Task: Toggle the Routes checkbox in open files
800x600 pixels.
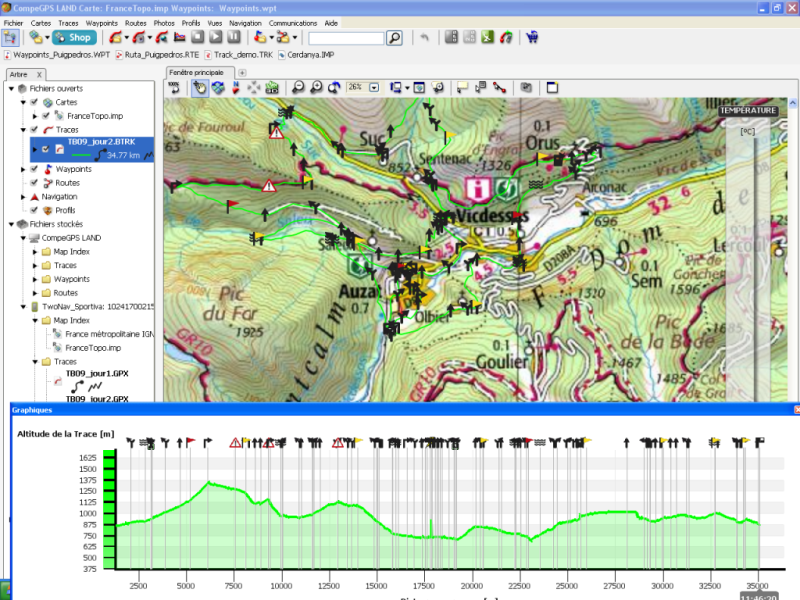Action: pos(34,183)
